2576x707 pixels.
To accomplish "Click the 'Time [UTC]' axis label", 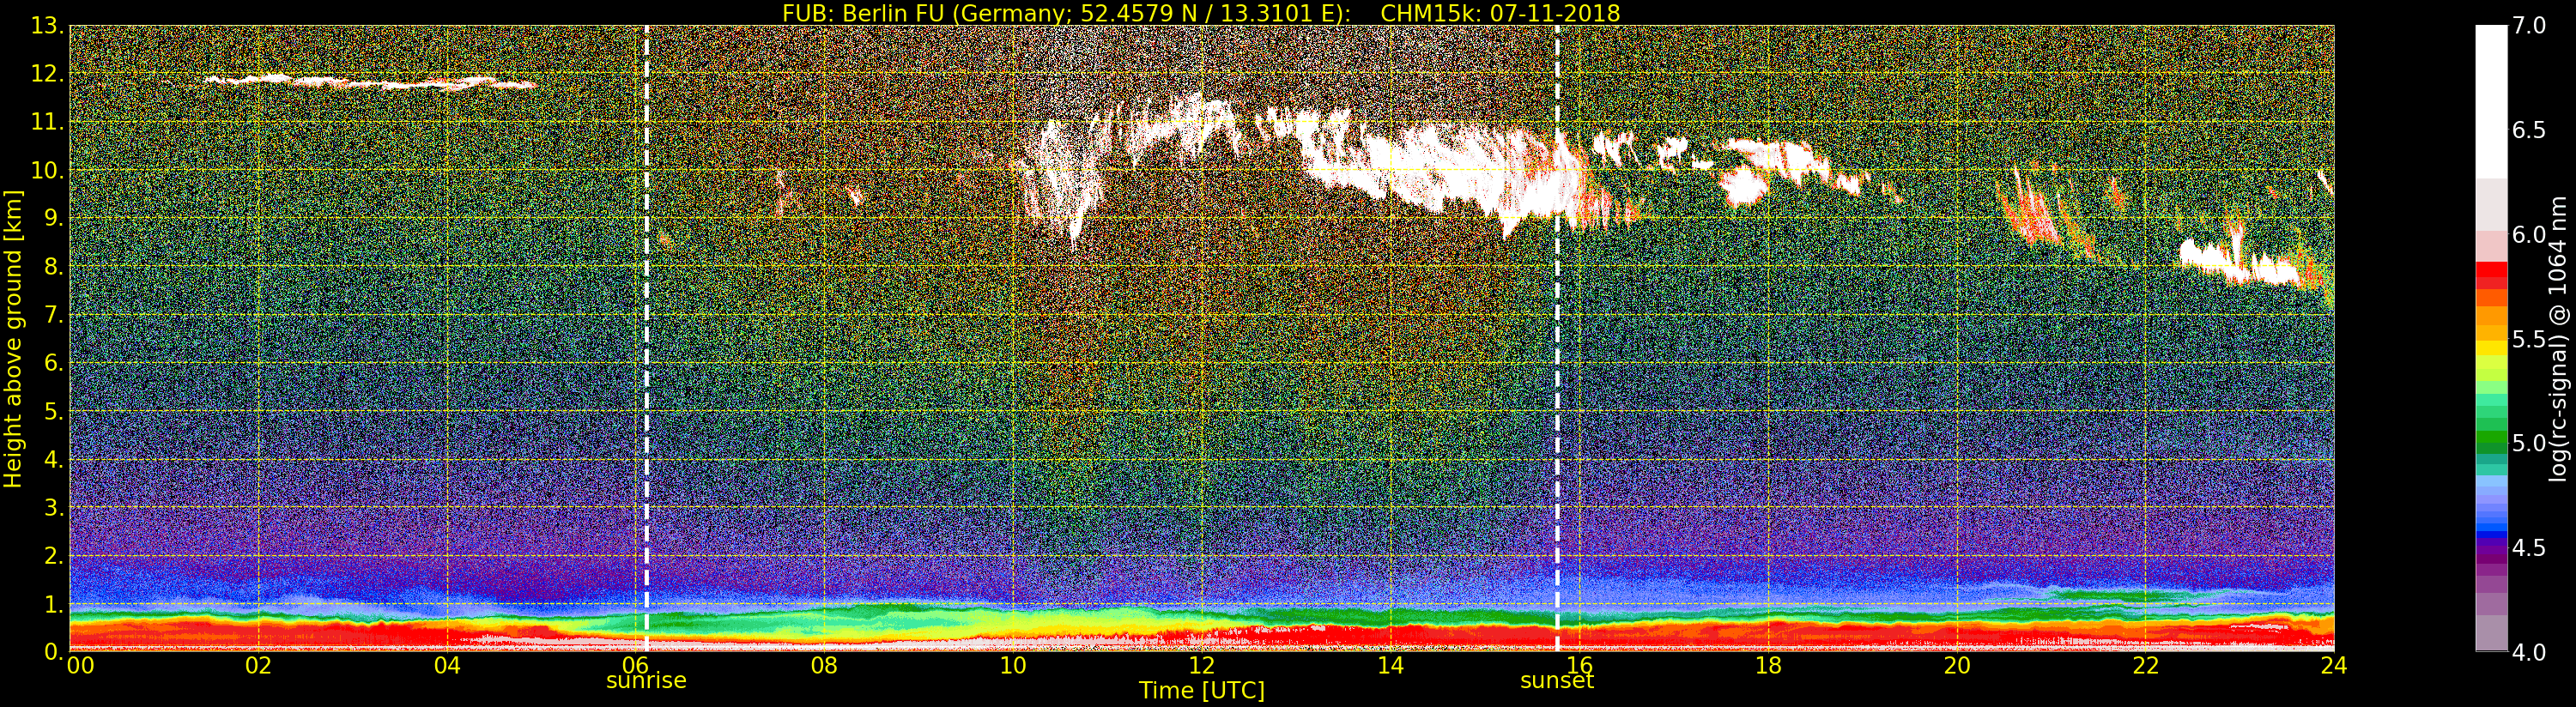I will (x=1201, y=691).
